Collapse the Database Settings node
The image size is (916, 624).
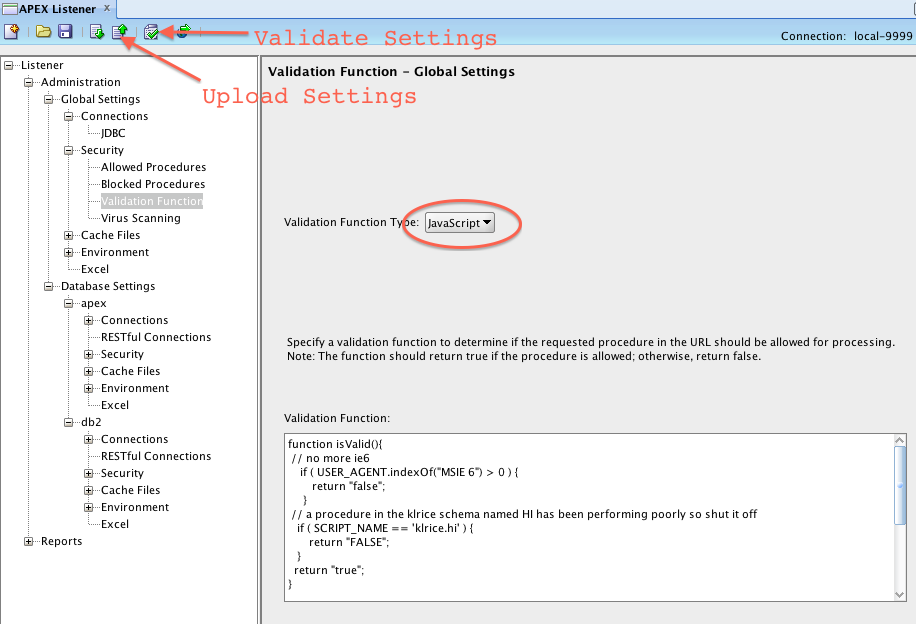(x=48, y=286)
